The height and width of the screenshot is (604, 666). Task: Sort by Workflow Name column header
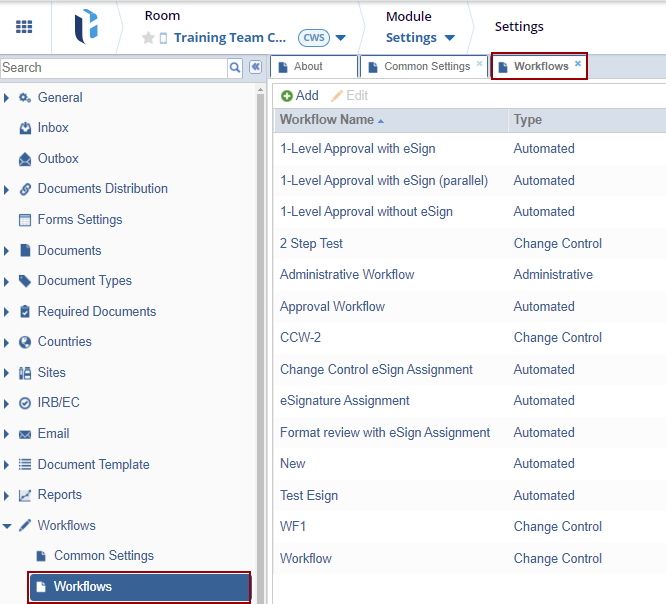tap(327, 120)
